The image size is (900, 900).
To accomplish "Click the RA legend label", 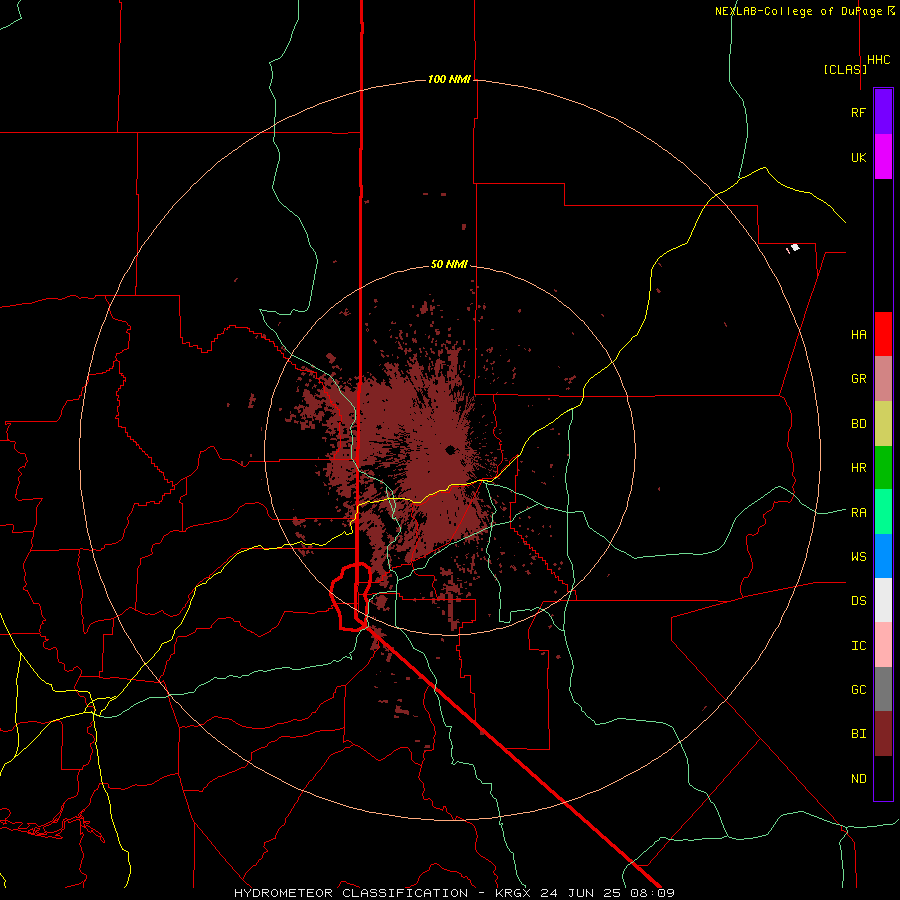I will [858, 512].
